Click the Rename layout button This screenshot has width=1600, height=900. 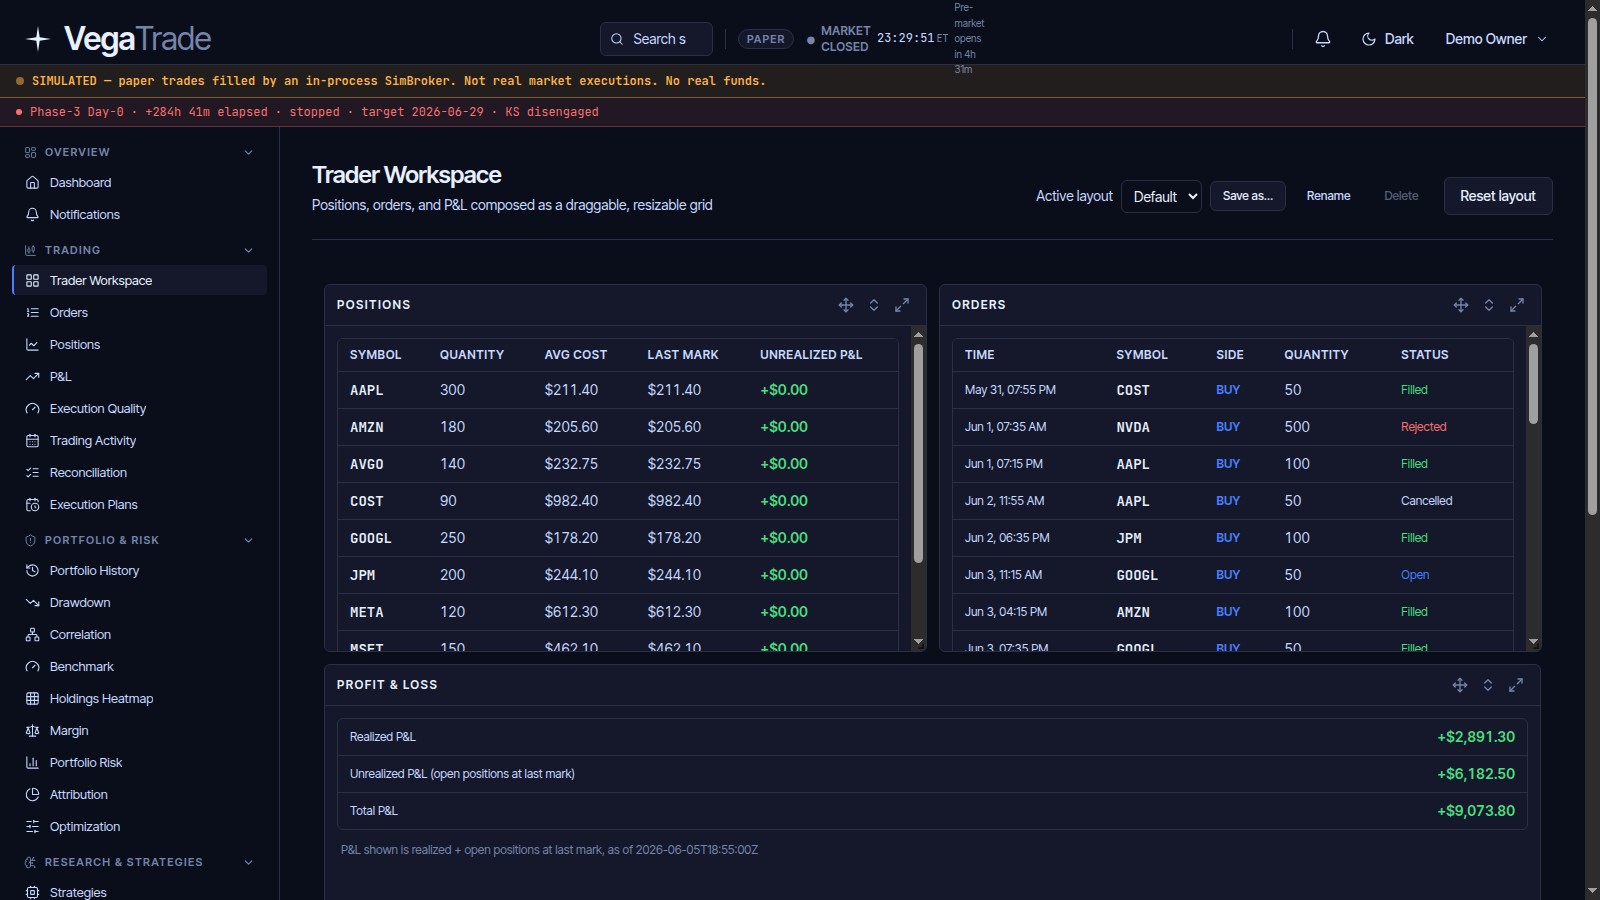tap(1328, 196)
